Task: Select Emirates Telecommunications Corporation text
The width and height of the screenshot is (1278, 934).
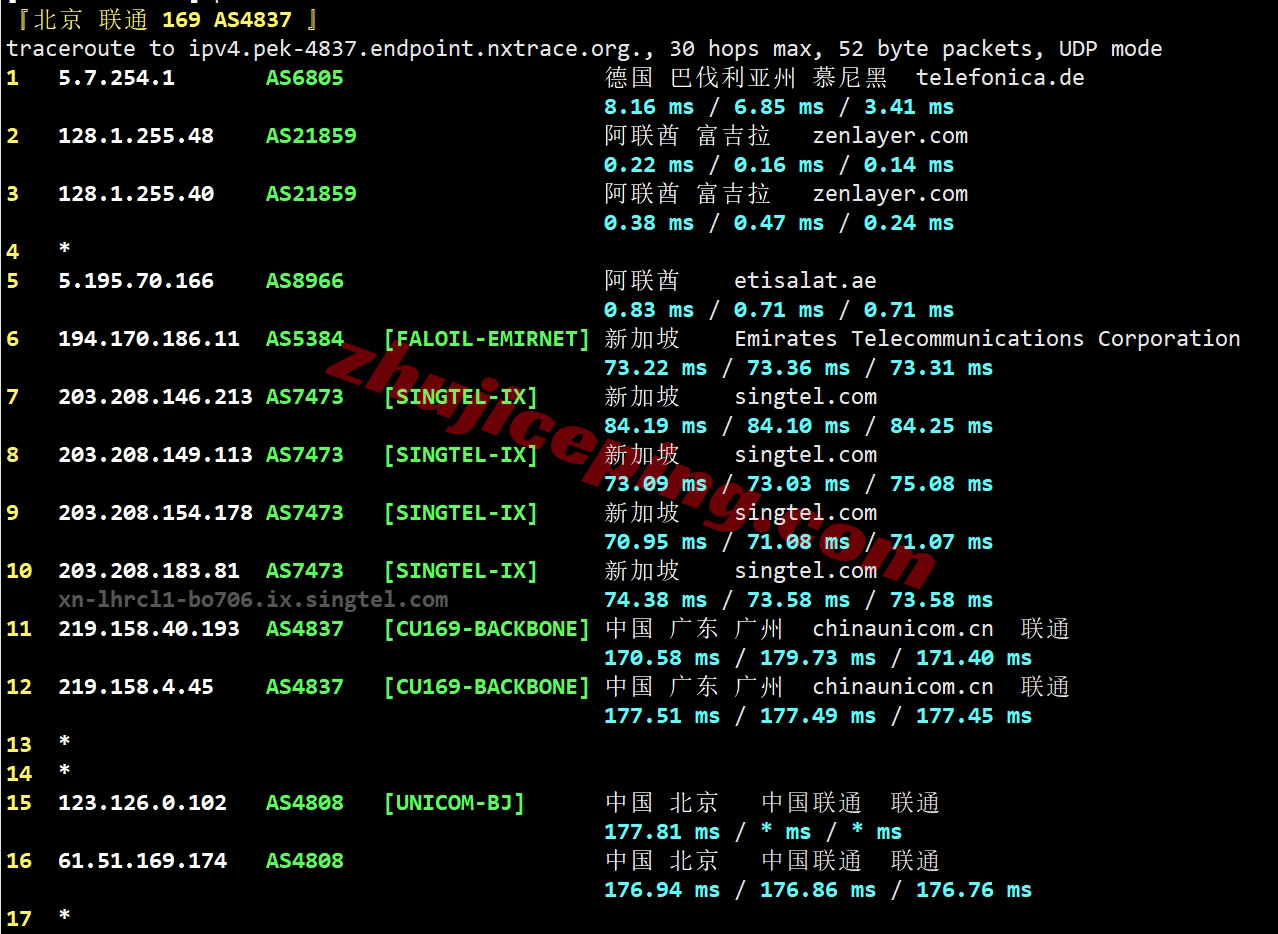Action: (x=987, y=339)
